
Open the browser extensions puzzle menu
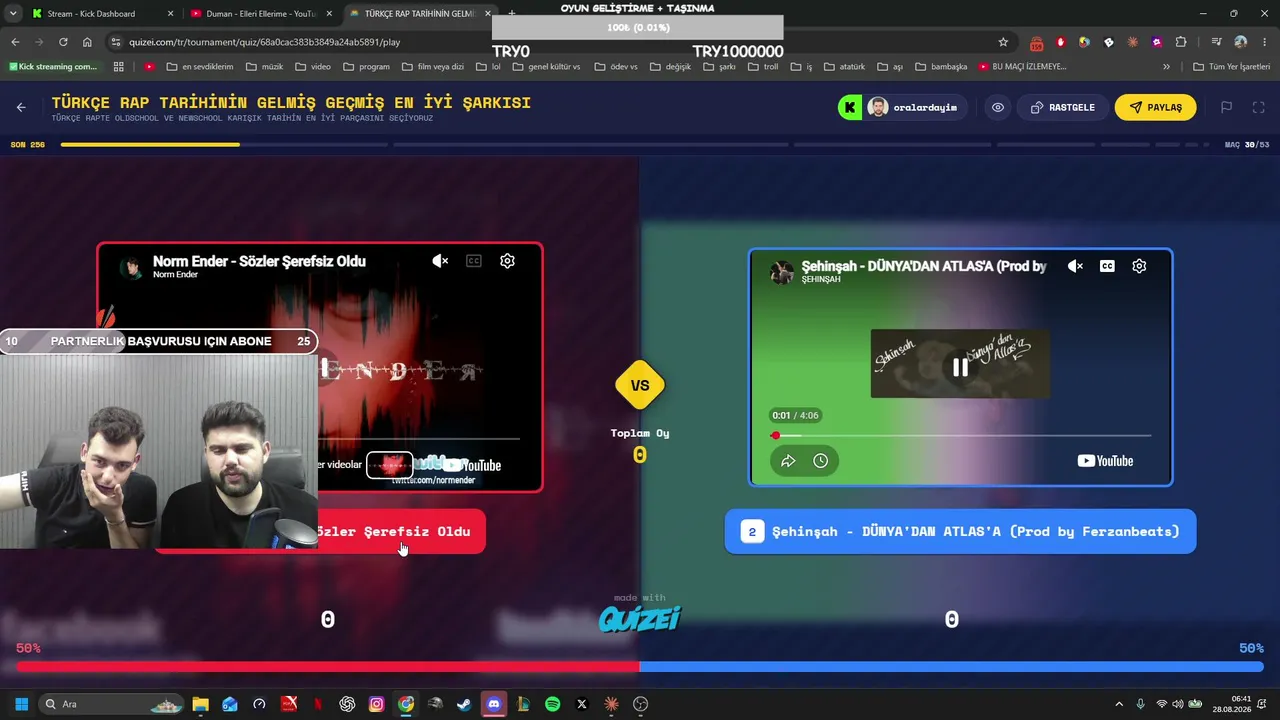coord(1181,42)
